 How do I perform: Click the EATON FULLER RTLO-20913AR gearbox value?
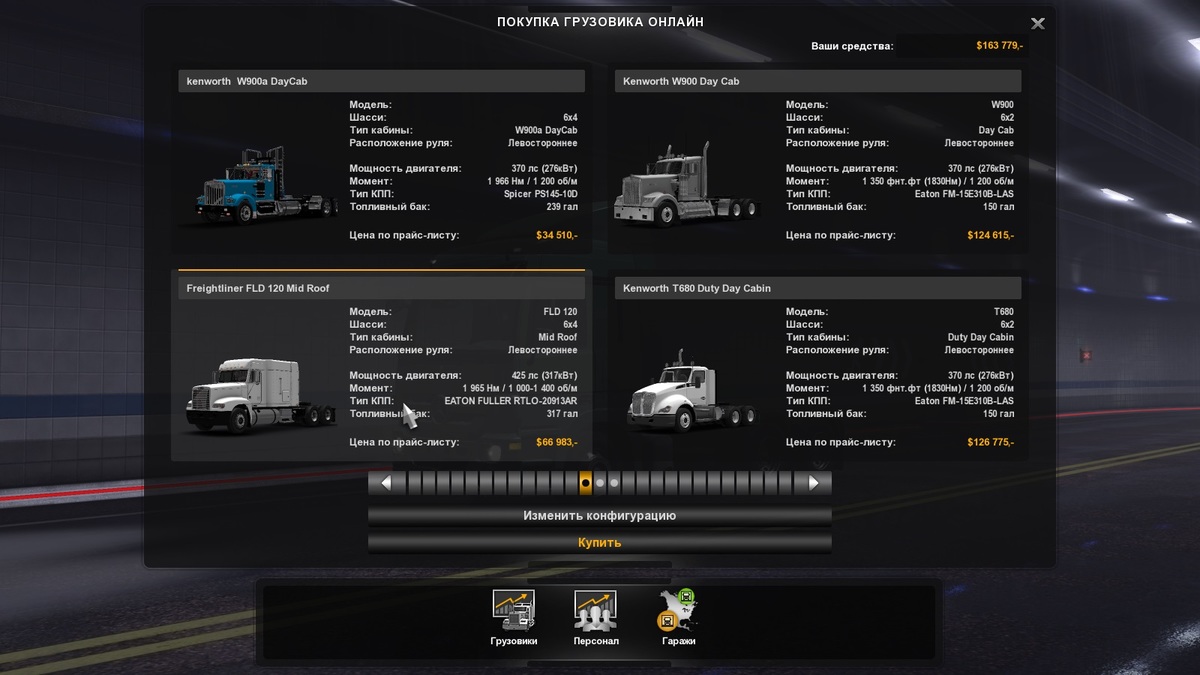coord(511,401)
